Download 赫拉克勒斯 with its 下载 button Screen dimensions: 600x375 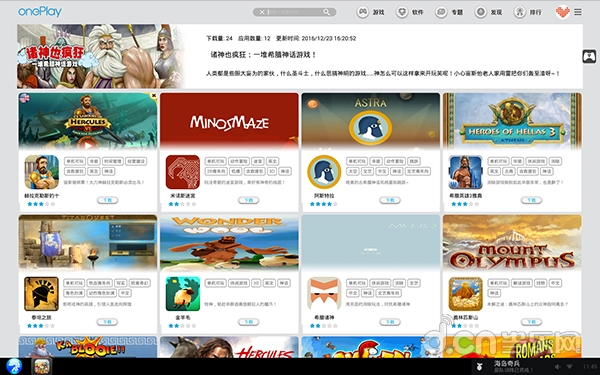coord(108,200)
